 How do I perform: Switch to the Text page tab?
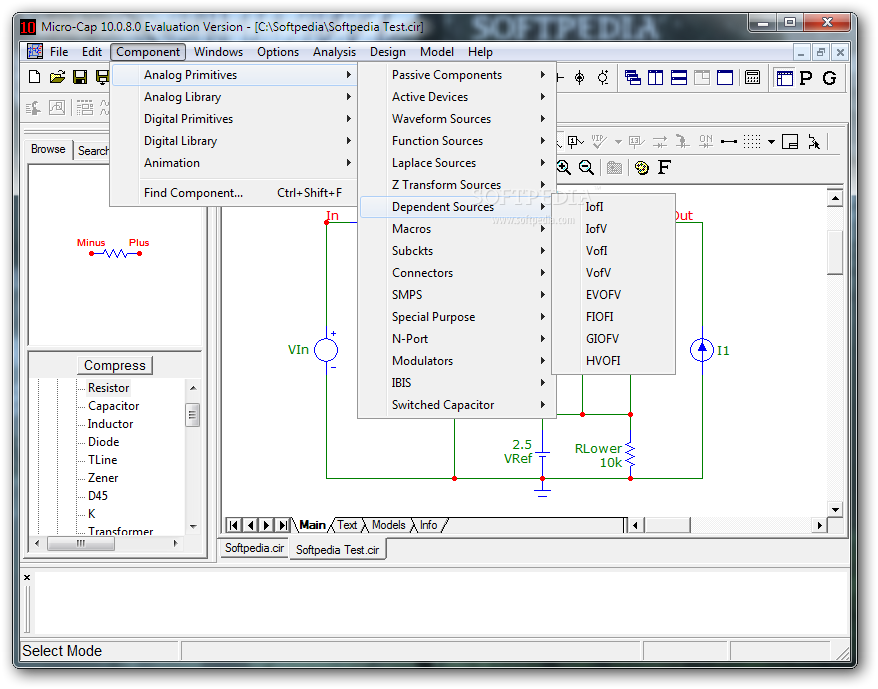pos(347,525)
